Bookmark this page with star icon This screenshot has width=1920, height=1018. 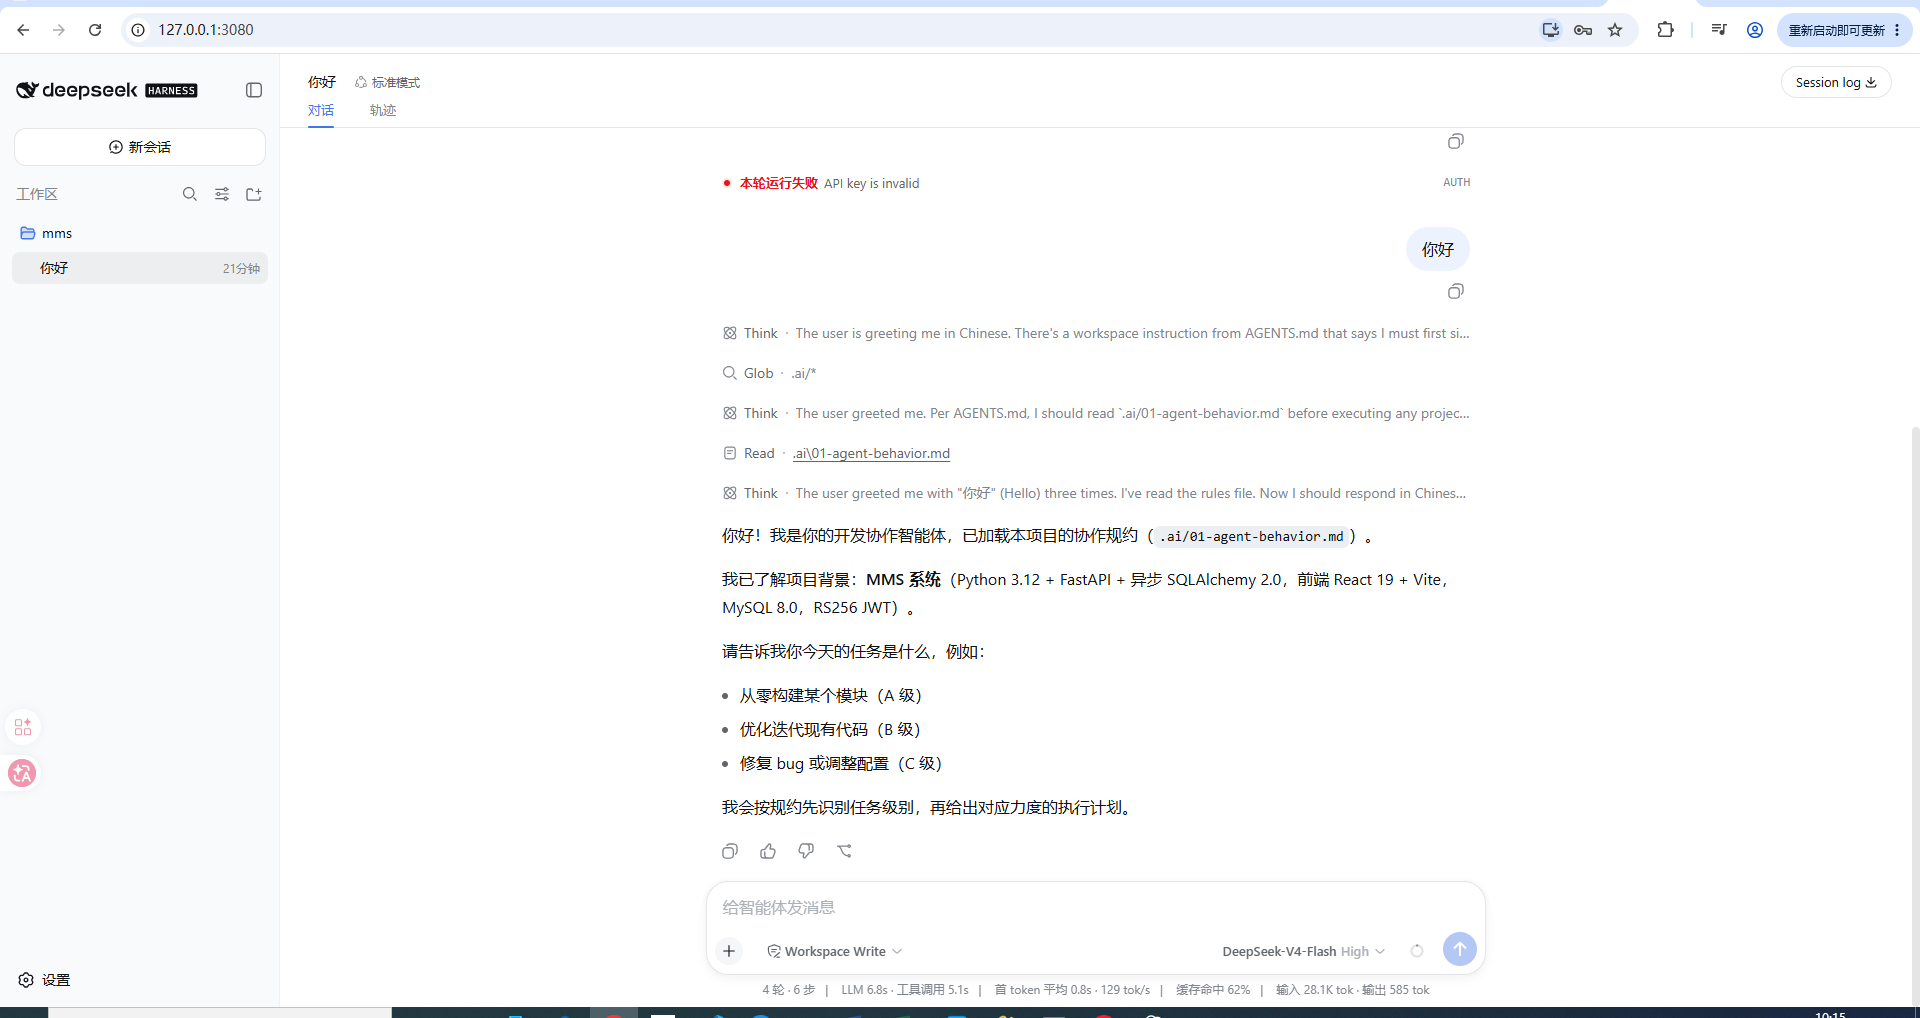tap(1615, 30)
